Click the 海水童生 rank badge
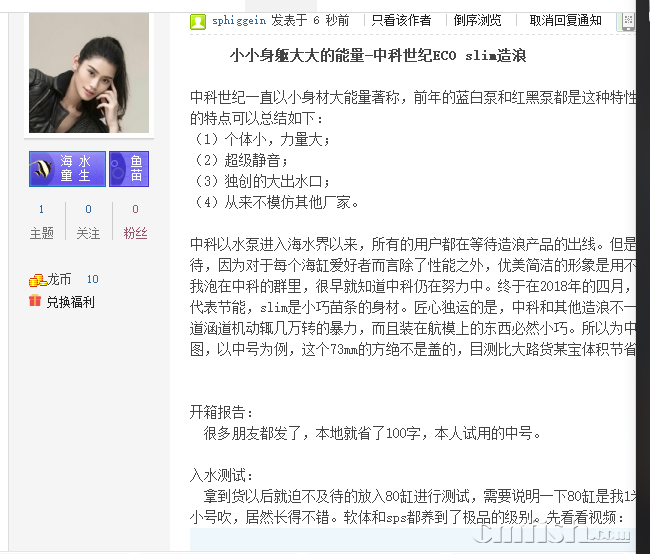Image resolution: width=650 pixels, height=554 pixels. (x=67, y=169)
